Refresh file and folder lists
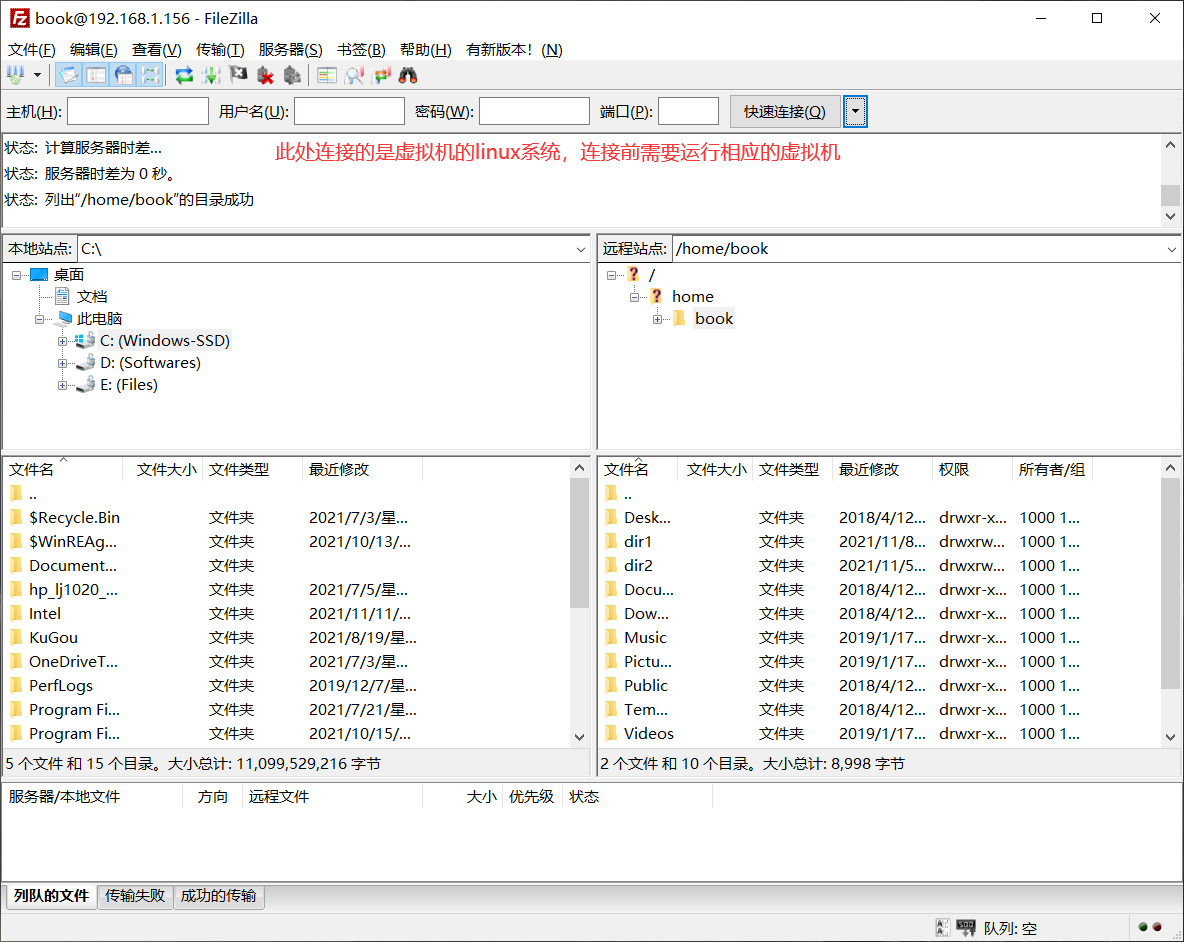The width and height of the screenshot is (1184, 942). (184, 75)
